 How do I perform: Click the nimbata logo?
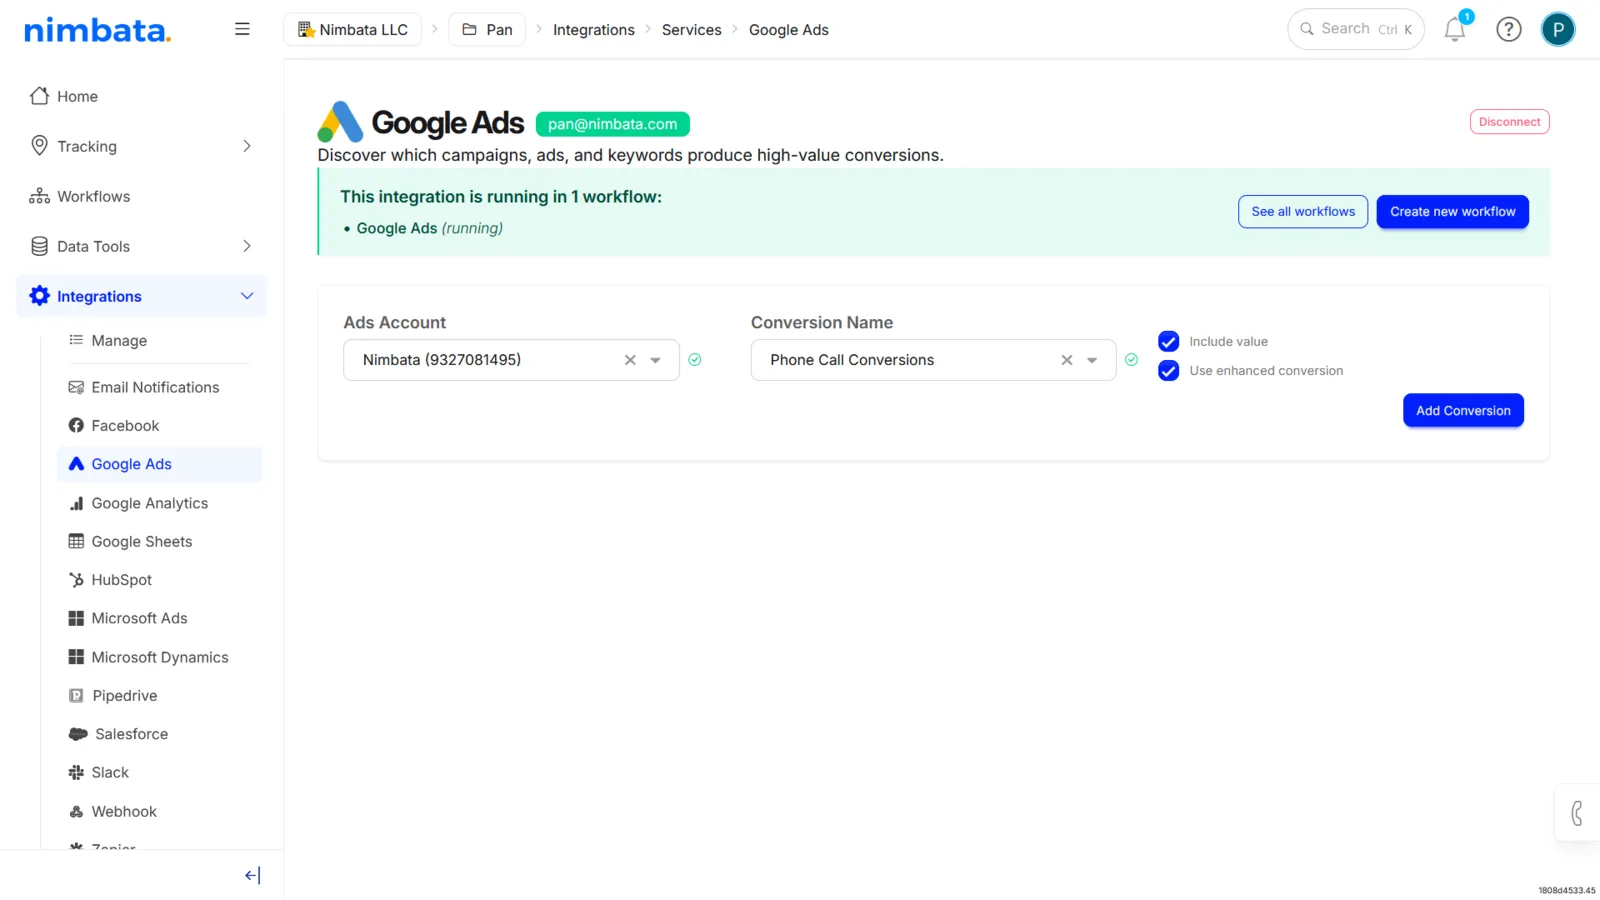click(97, 30)
